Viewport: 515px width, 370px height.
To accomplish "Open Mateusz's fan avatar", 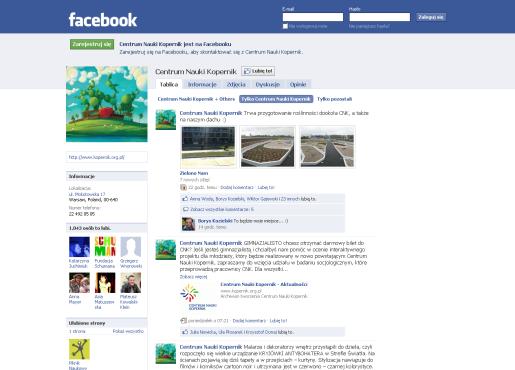I will click(x=131, y=283).
